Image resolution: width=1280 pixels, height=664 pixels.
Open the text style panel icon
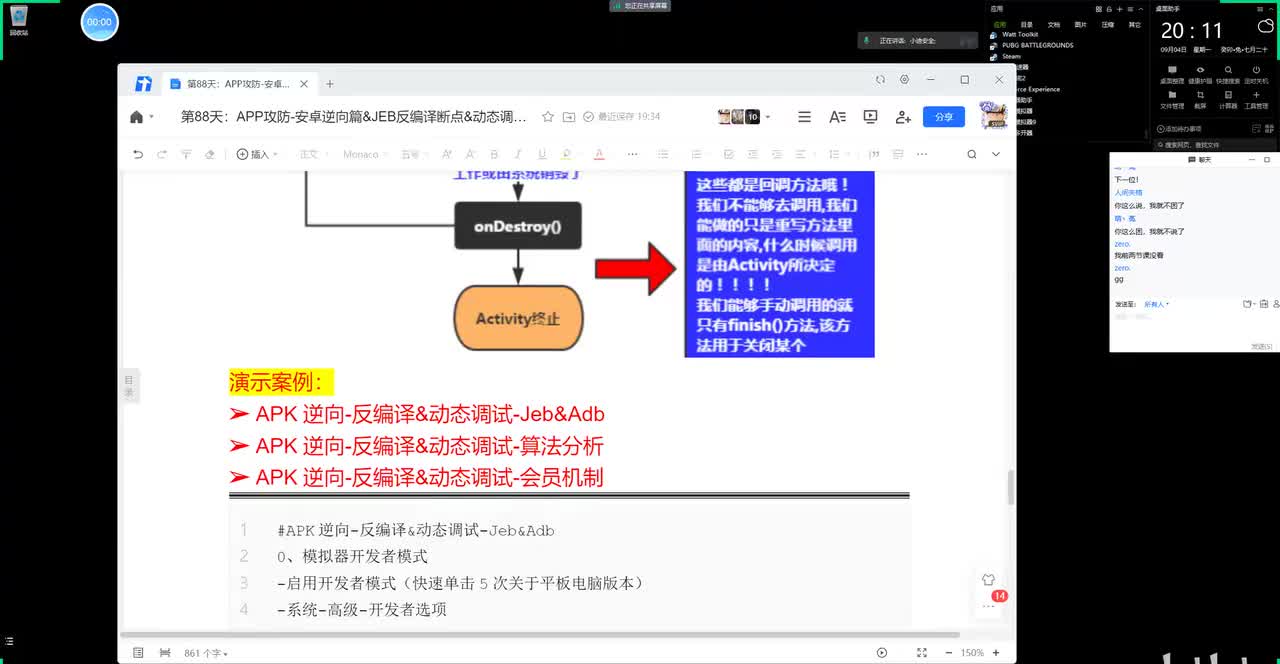(x=837, y=117)
